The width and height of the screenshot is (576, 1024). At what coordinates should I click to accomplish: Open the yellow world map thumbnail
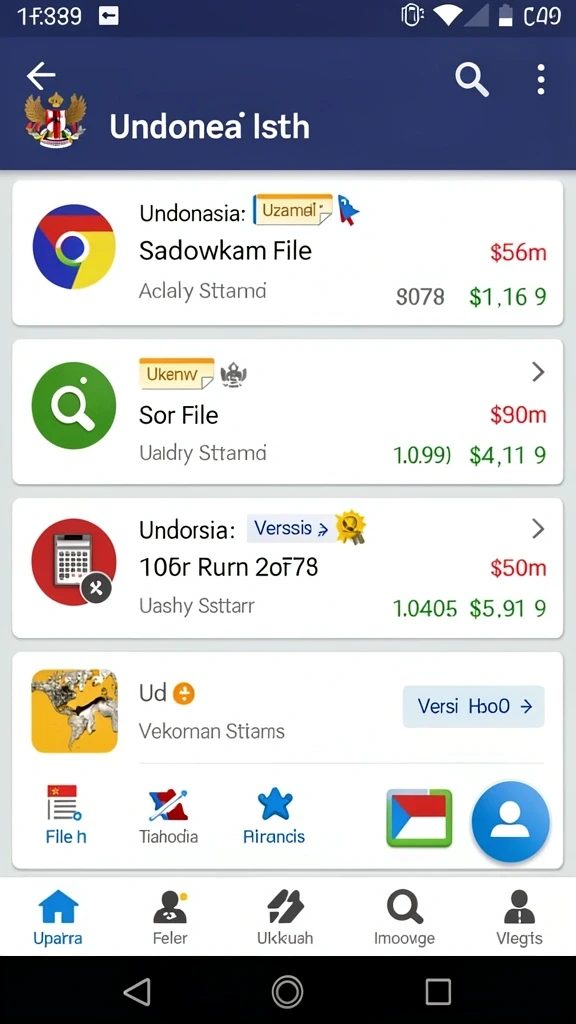click(x=74, y=711)
